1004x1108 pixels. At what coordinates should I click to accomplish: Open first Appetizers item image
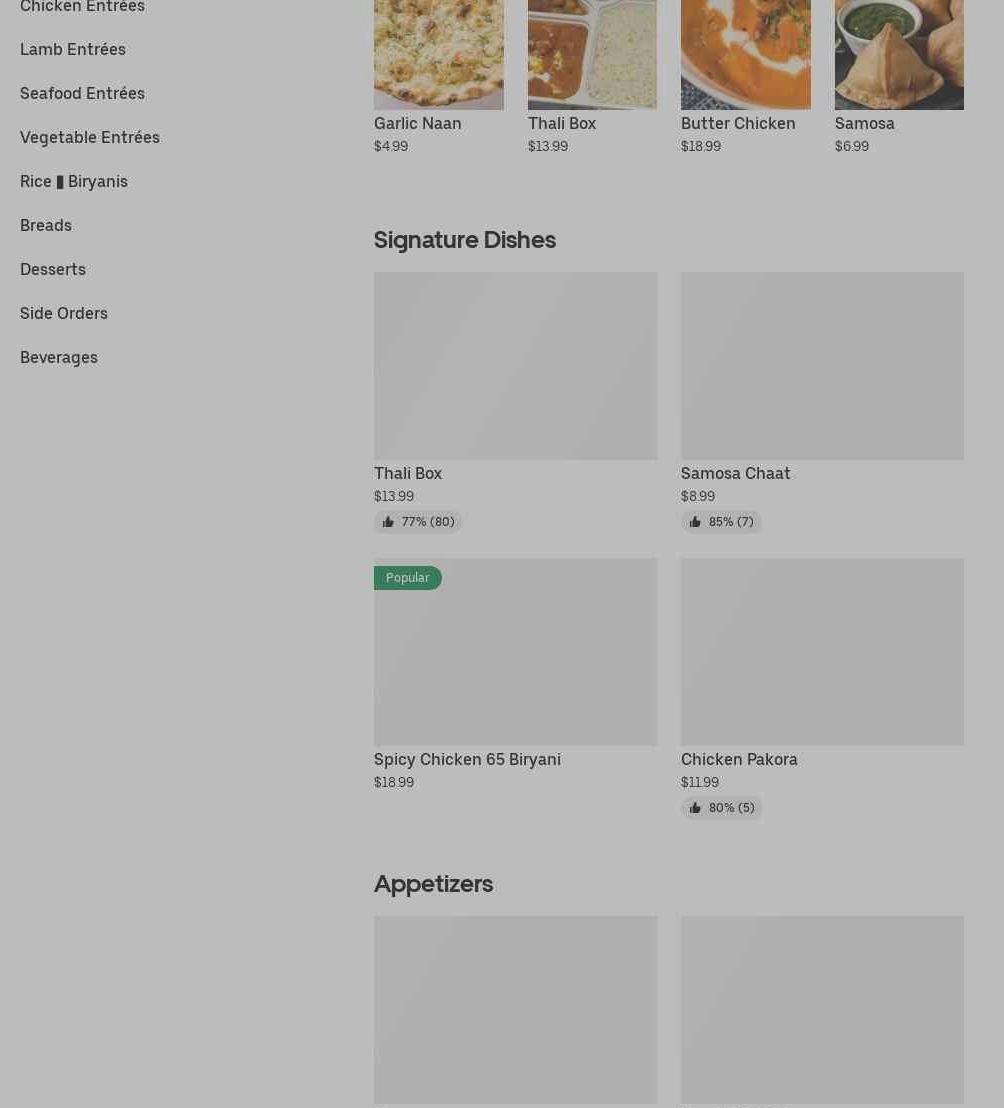[x=515, y=1009]
